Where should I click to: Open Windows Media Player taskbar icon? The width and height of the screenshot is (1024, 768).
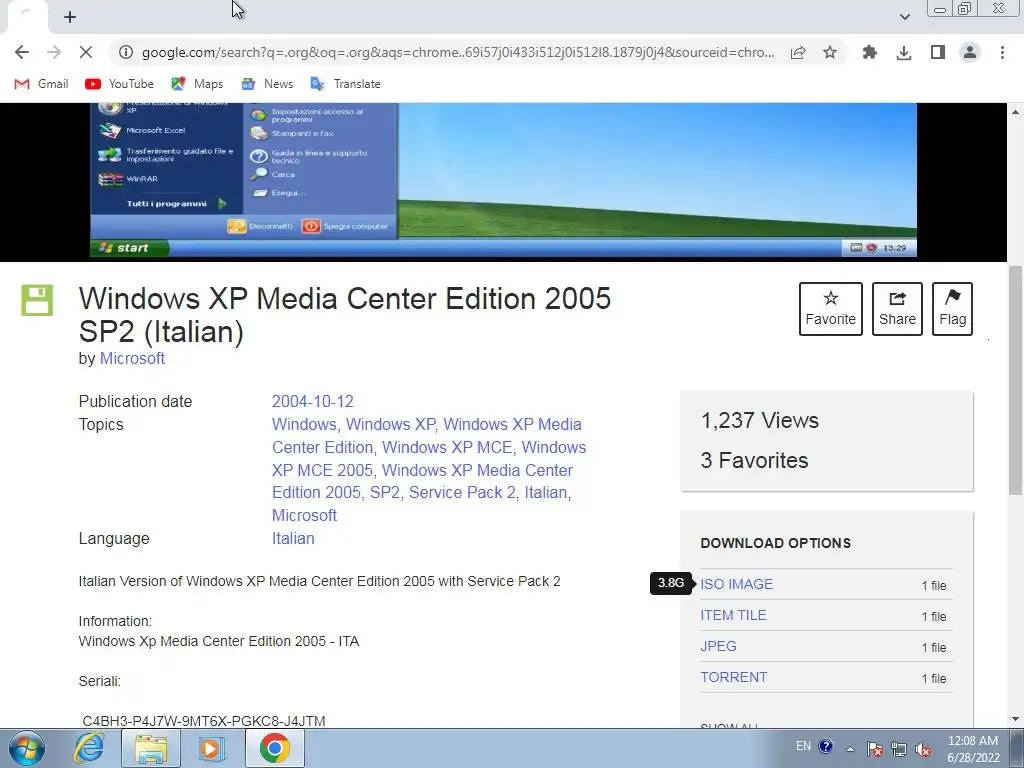(x=211, y=748)
